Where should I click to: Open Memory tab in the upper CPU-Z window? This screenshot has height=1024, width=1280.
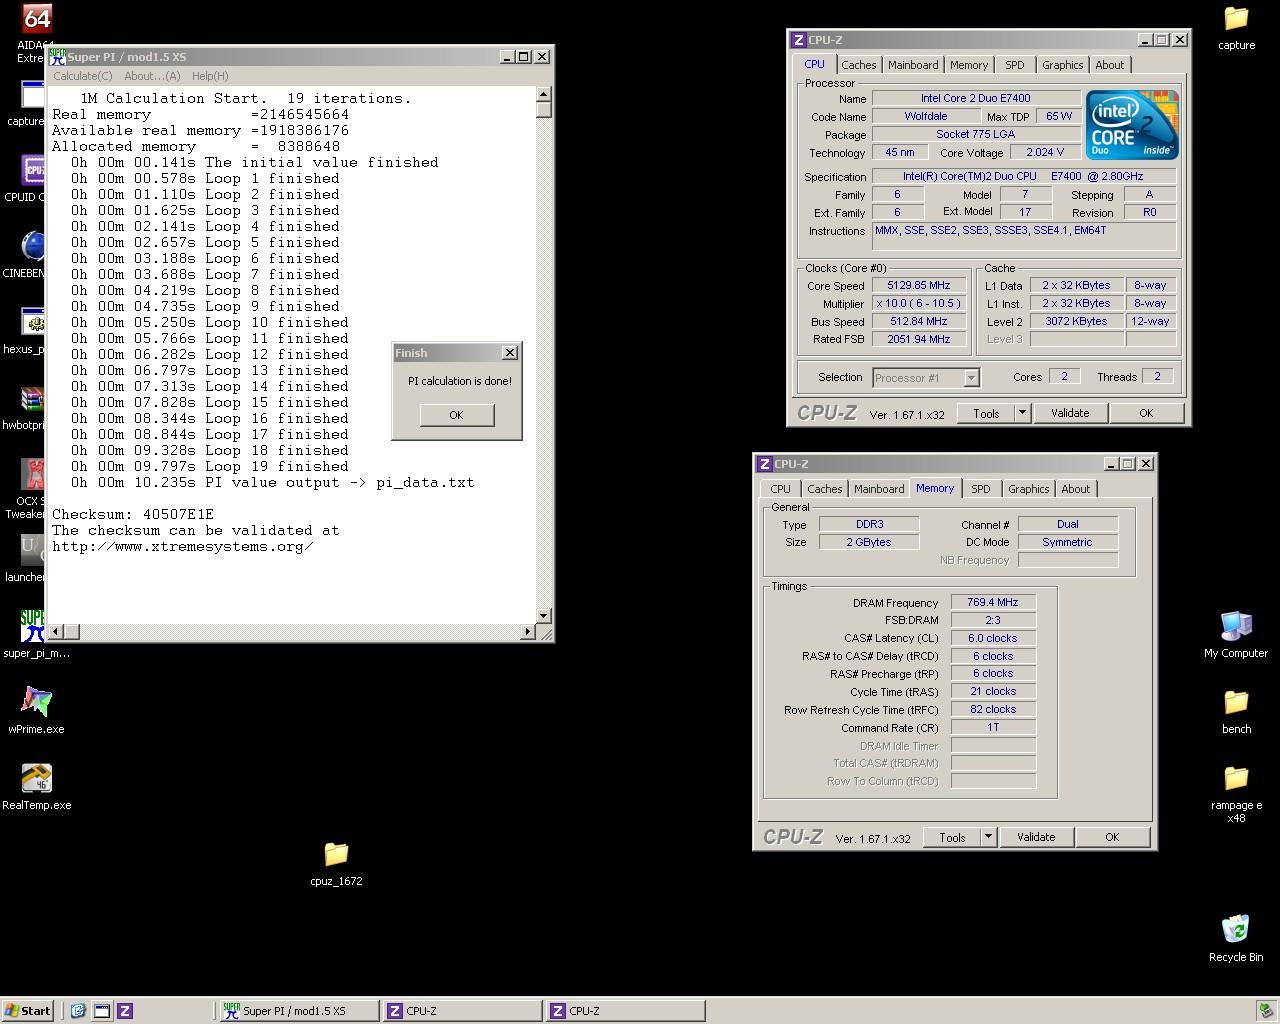(x=969, y=65)
